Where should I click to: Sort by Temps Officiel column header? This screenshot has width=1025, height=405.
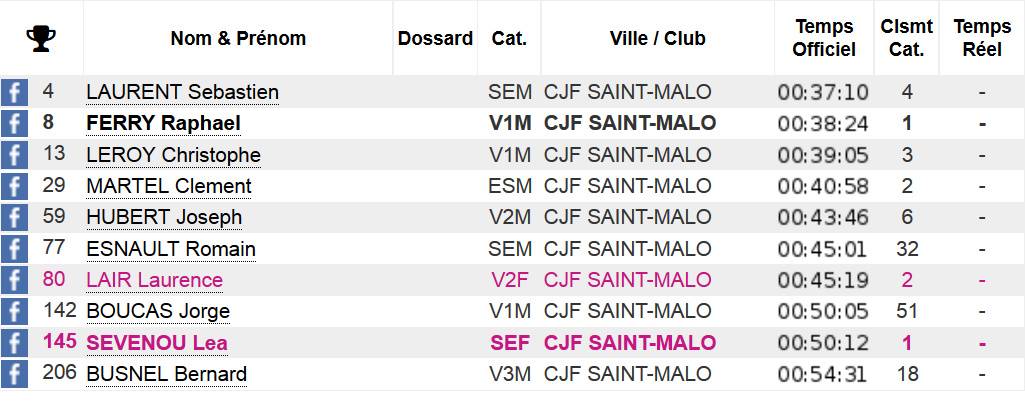click(x=824, y=38)
